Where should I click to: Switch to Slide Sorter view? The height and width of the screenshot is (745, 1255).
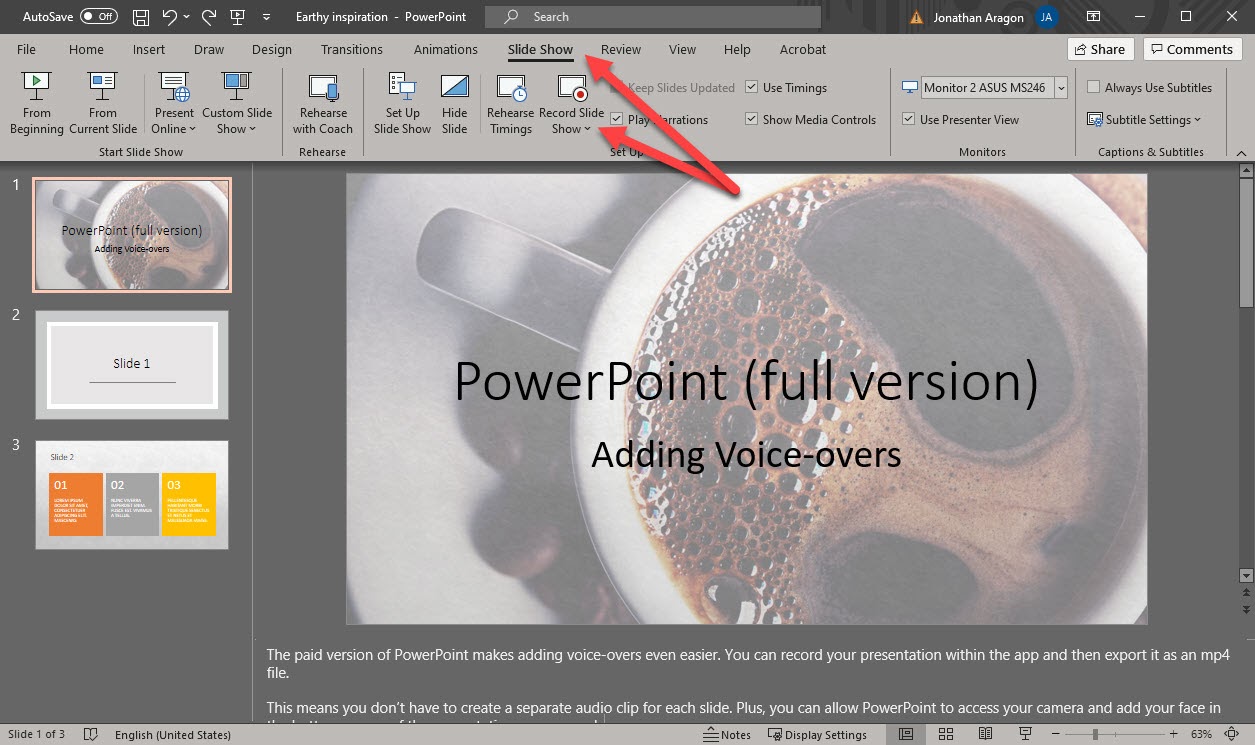tap(945, 734)
